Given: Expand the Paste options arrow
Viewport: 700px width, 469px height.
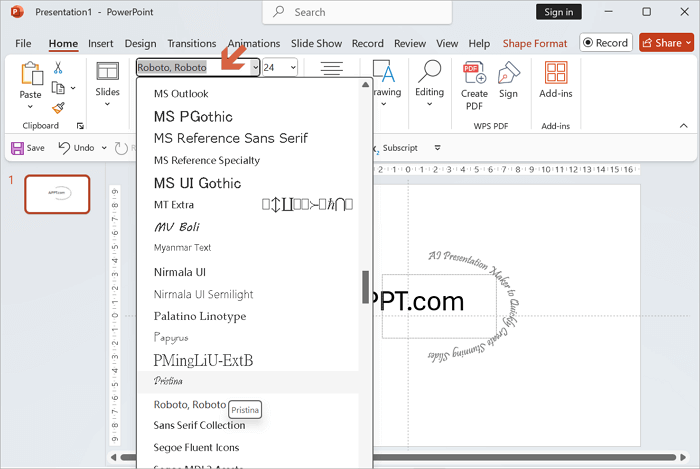Looking at the screenshot, I should 30,107.
